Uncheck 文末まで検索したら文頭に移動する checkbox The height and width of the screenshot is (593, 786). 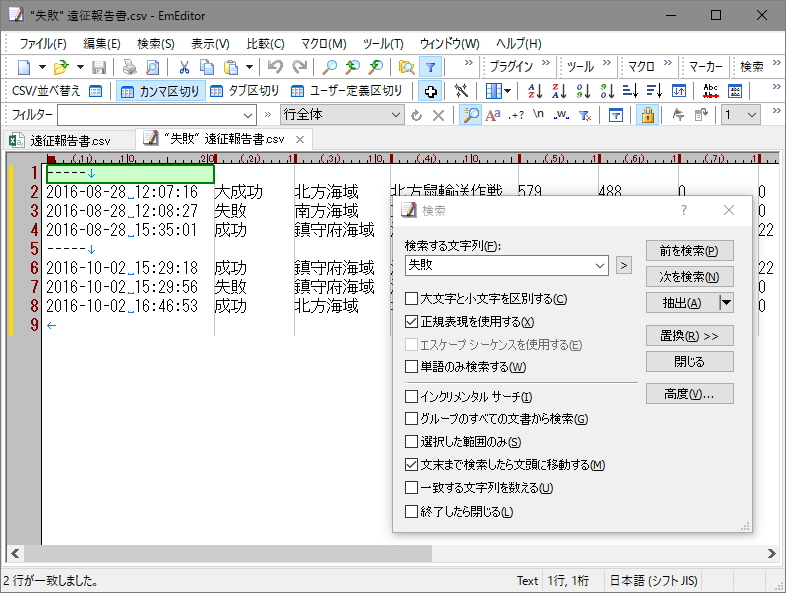tap(411, 465)
